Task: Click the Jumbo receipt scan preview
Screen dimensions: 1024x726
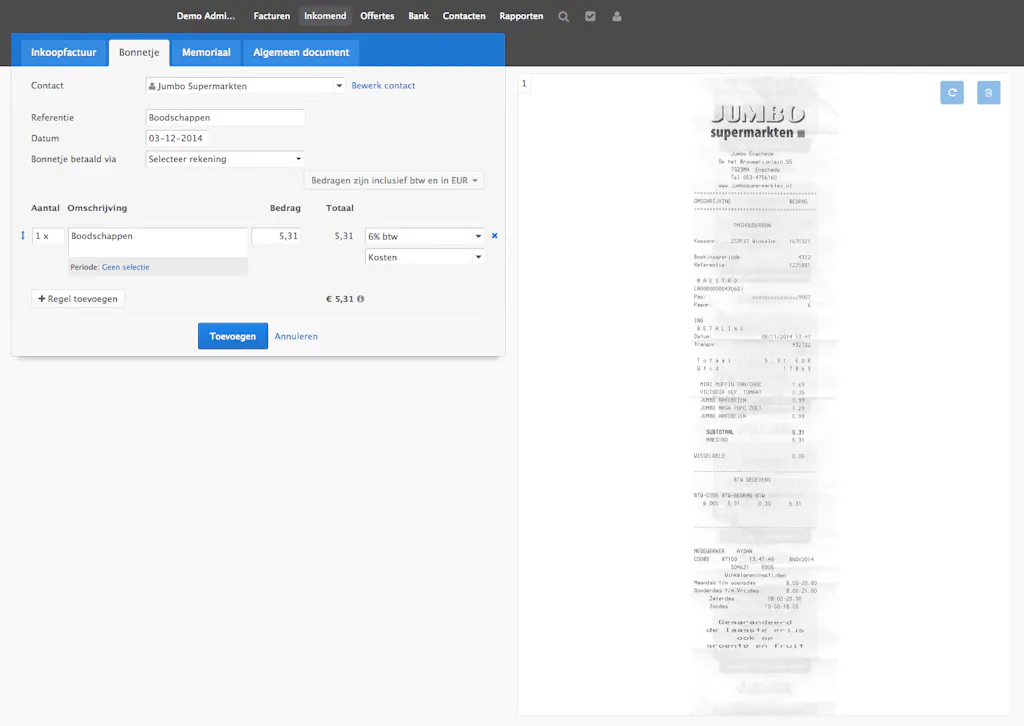Action: [x=764, y=395]
